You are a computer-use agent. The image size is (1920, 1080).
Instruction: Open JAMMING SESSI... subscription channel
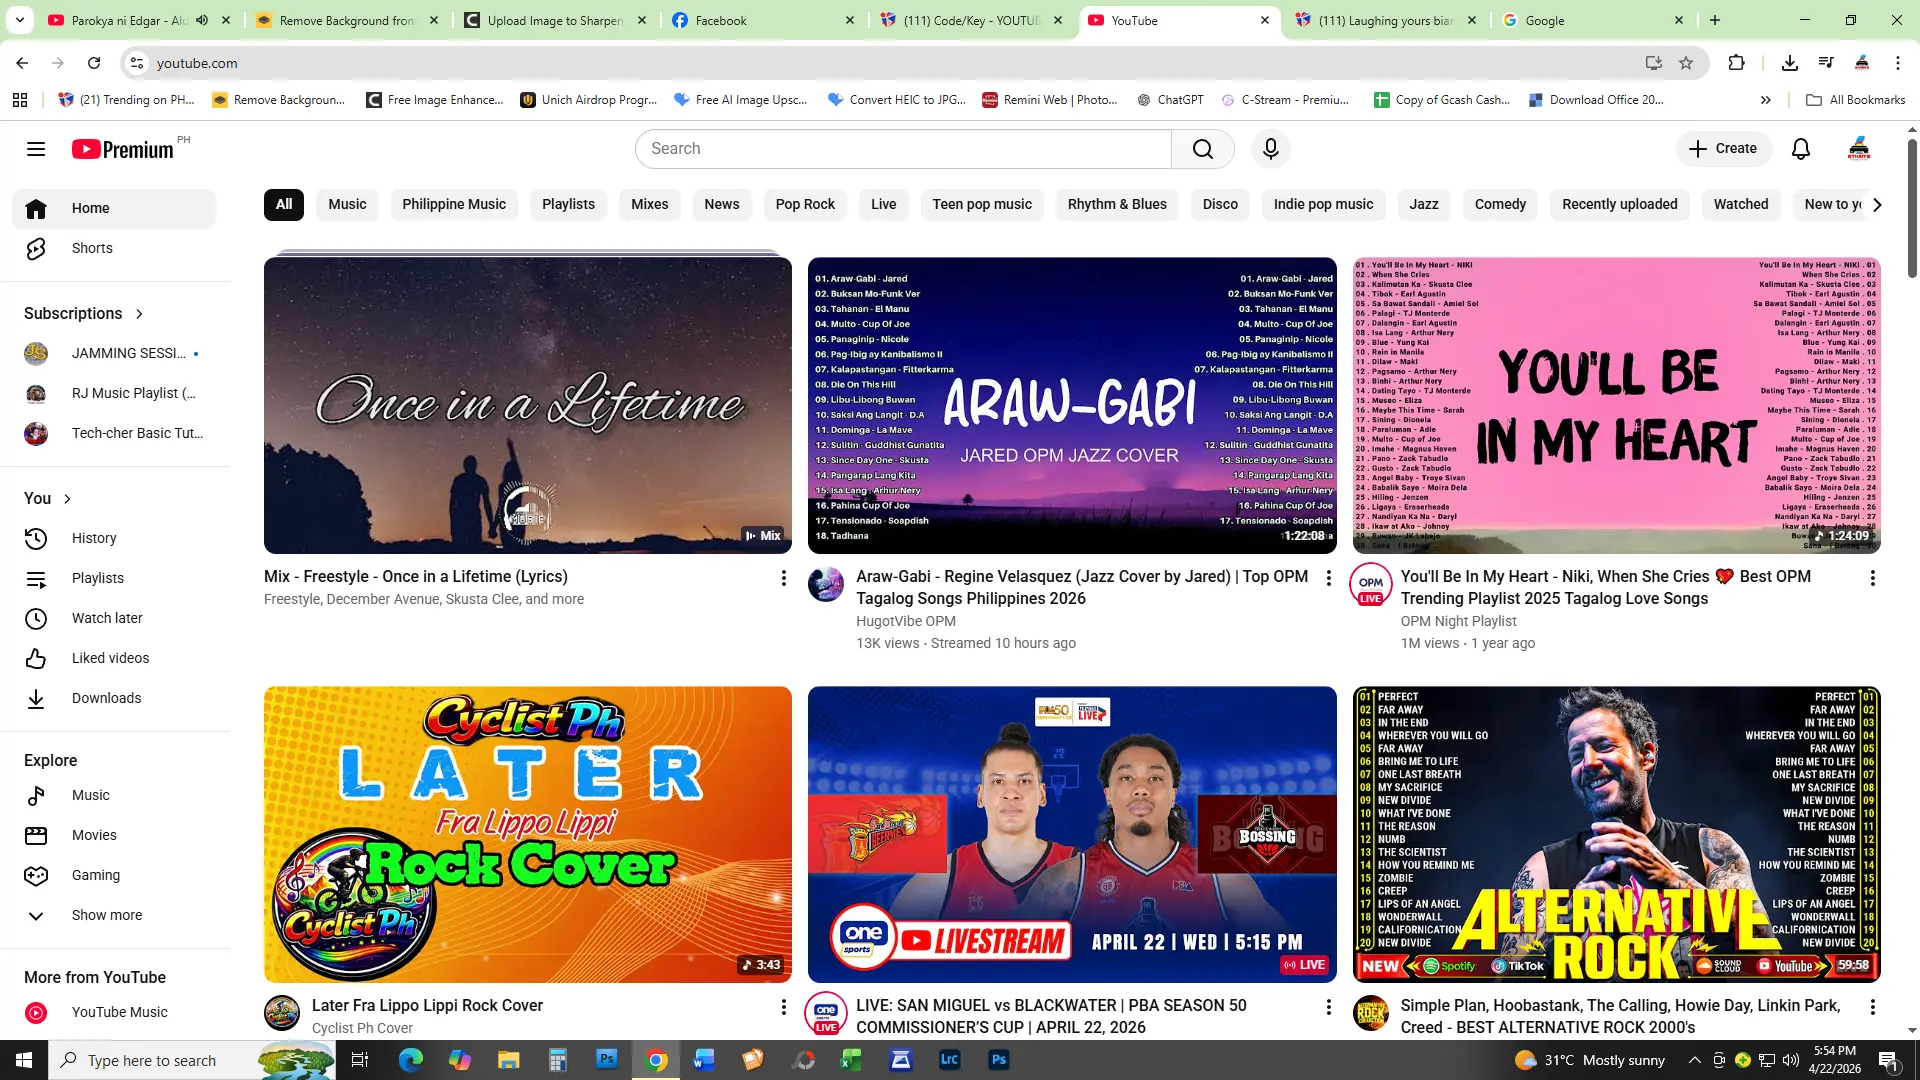(114, 353)
